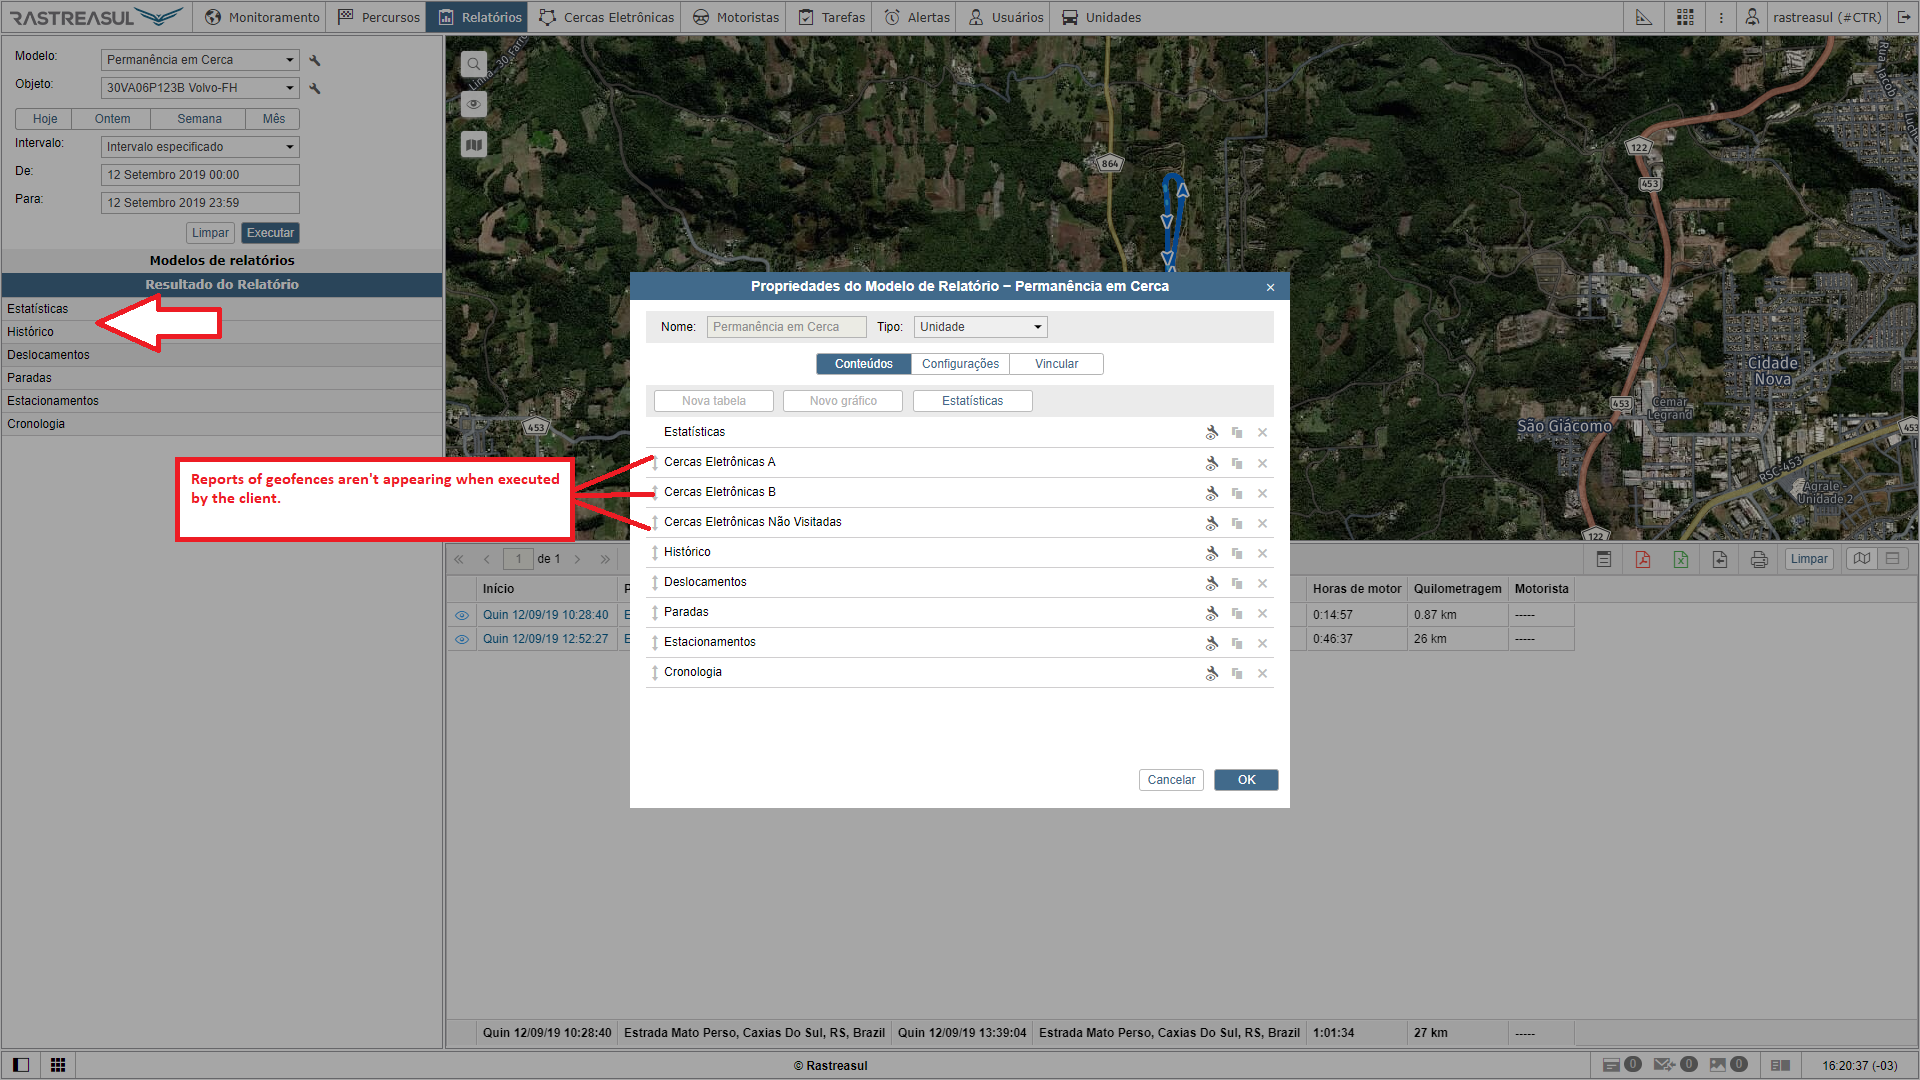The width and height of the screenshot is (1920, 1080).
Task: Print the report result
Action: coord(1759,559)
